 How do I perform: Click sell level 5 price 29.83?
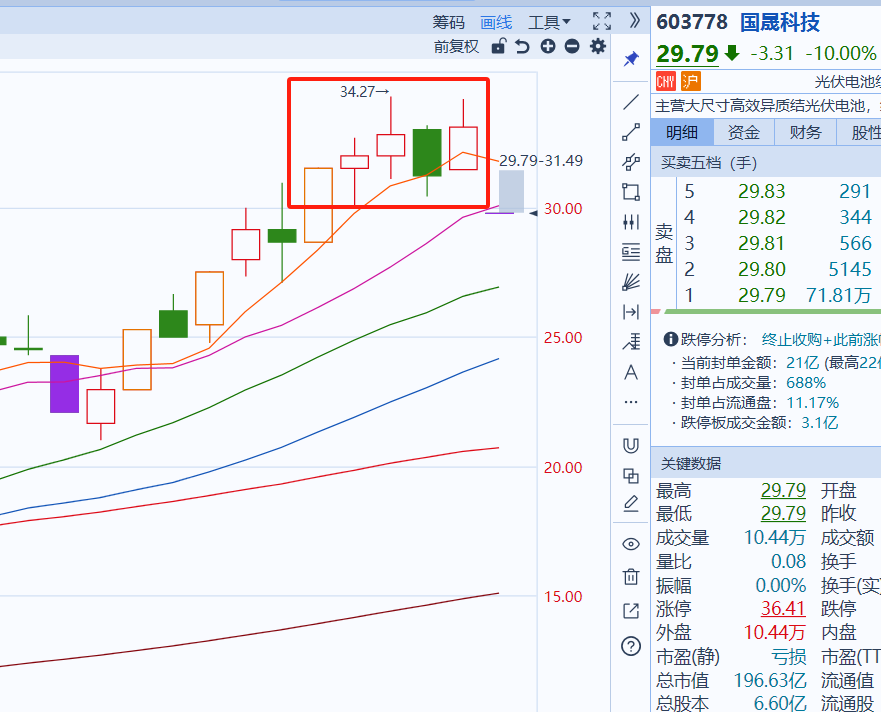point(761,192)
